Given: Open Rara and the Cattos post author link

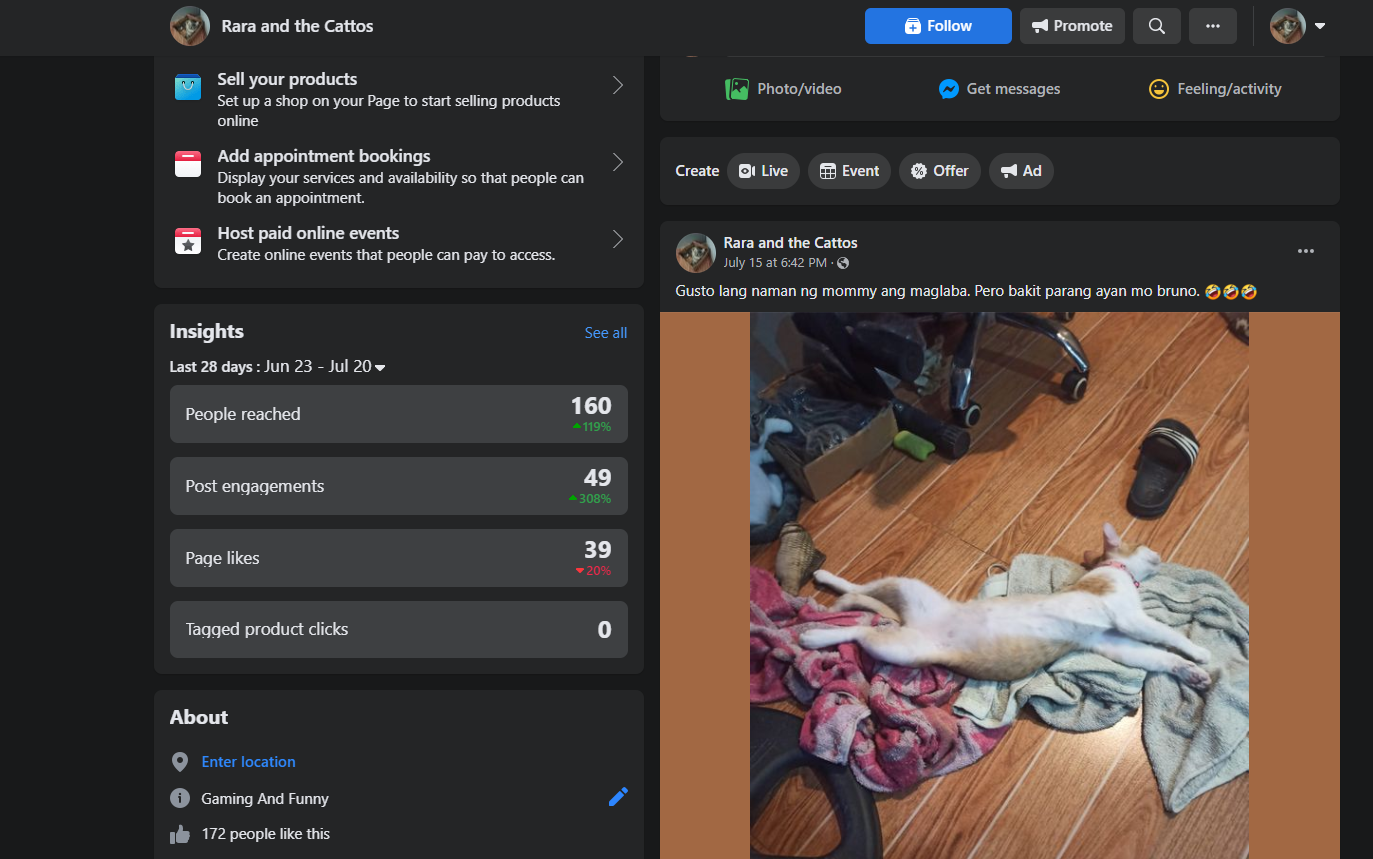Looking at the screenshot, I should [790, 243].
